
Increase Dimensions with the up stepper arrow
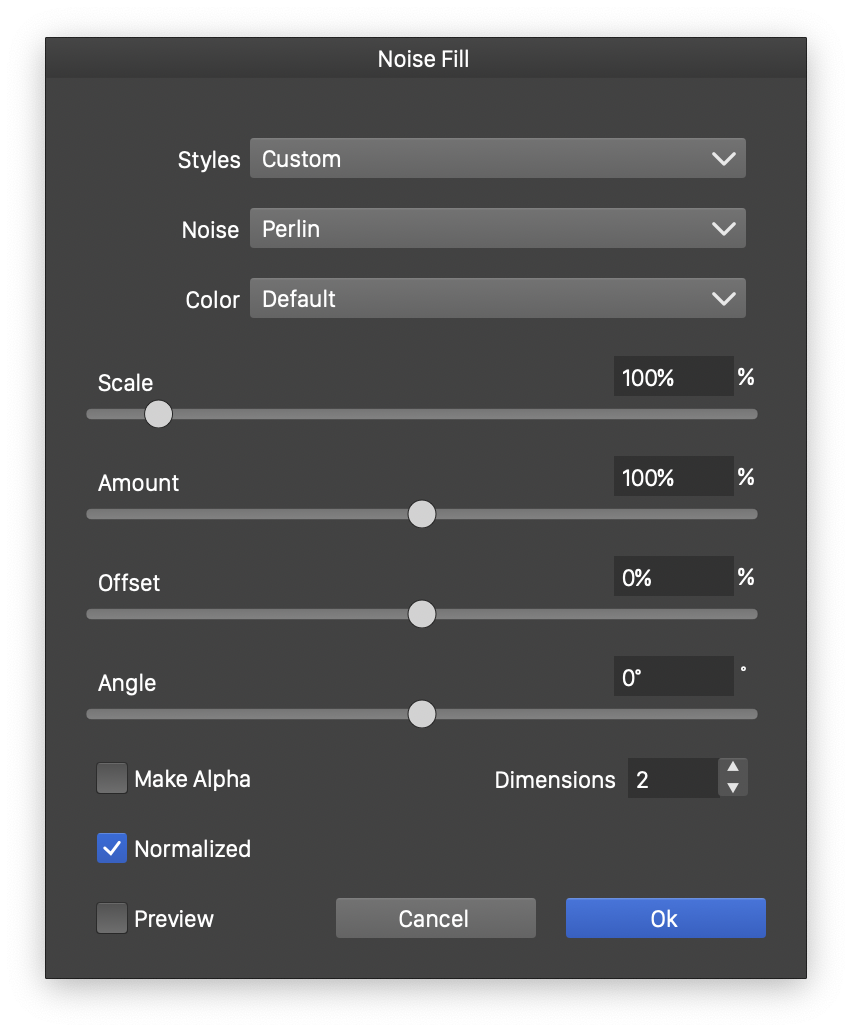[x=733, y=768]
